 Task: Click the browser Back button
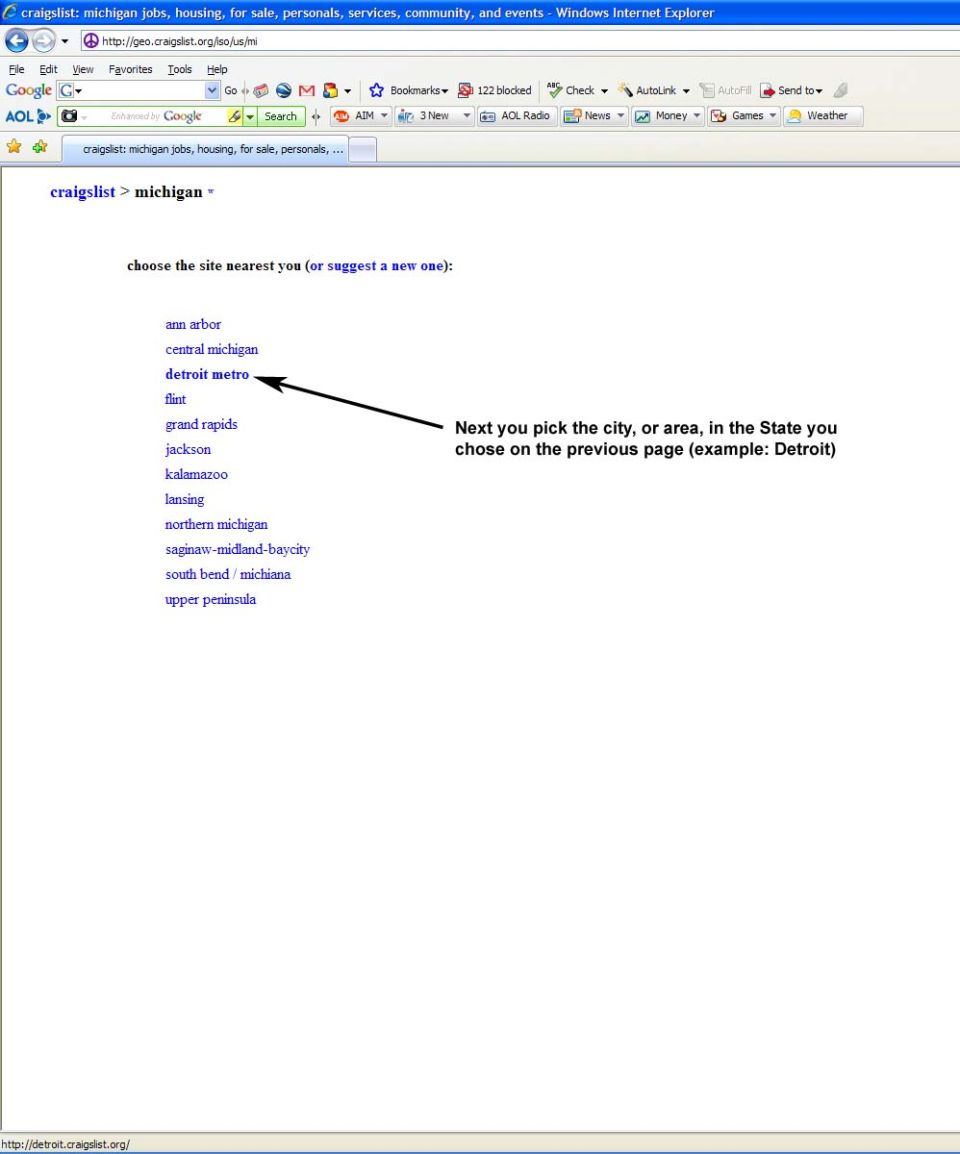coord(16,41)
